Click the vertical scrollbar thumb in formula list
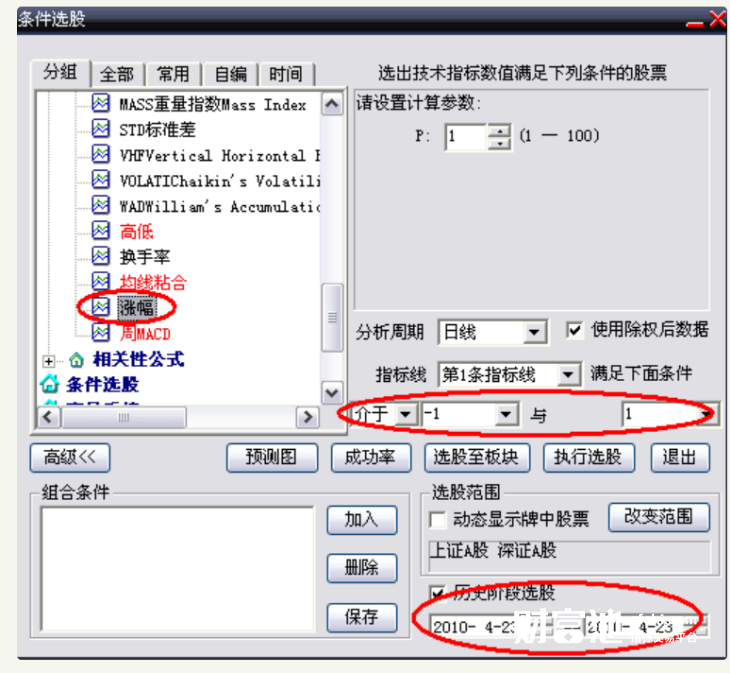This screenshot has height=673, width=730. tap(332, 317)
